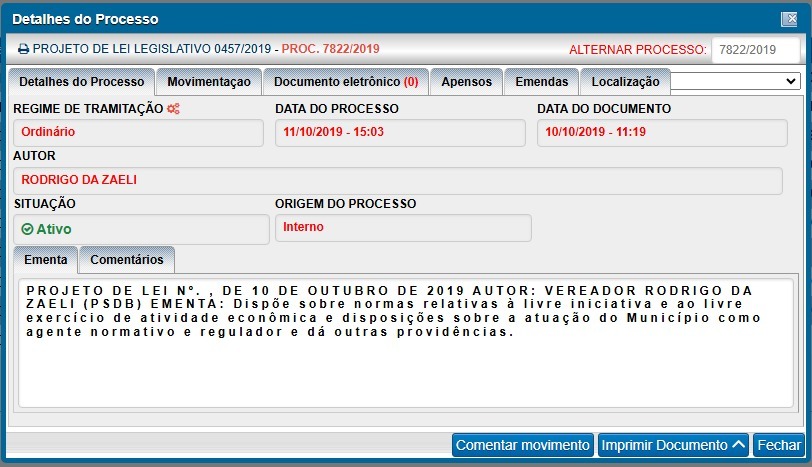Select the Ementa sub-tab
812x467 pixels.
(x=45, y=259)
